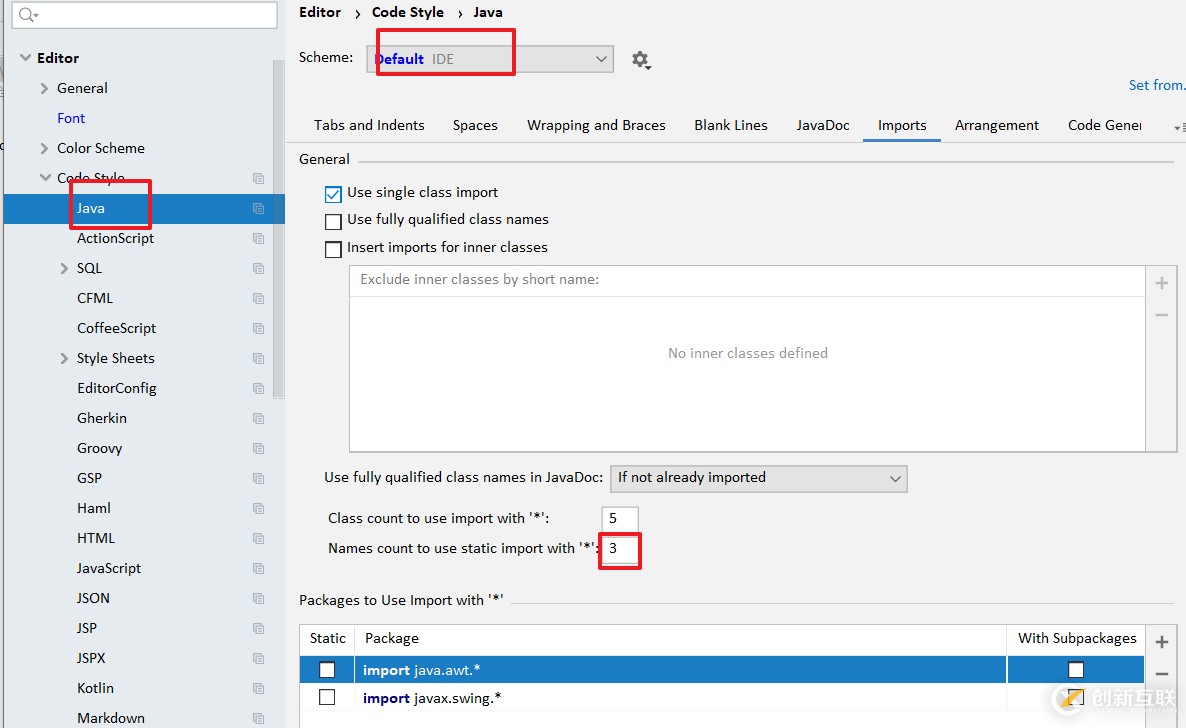Click the copy-settings icon beside JavaScript
Screen dimensions: 1186x728
pos(259,568)
